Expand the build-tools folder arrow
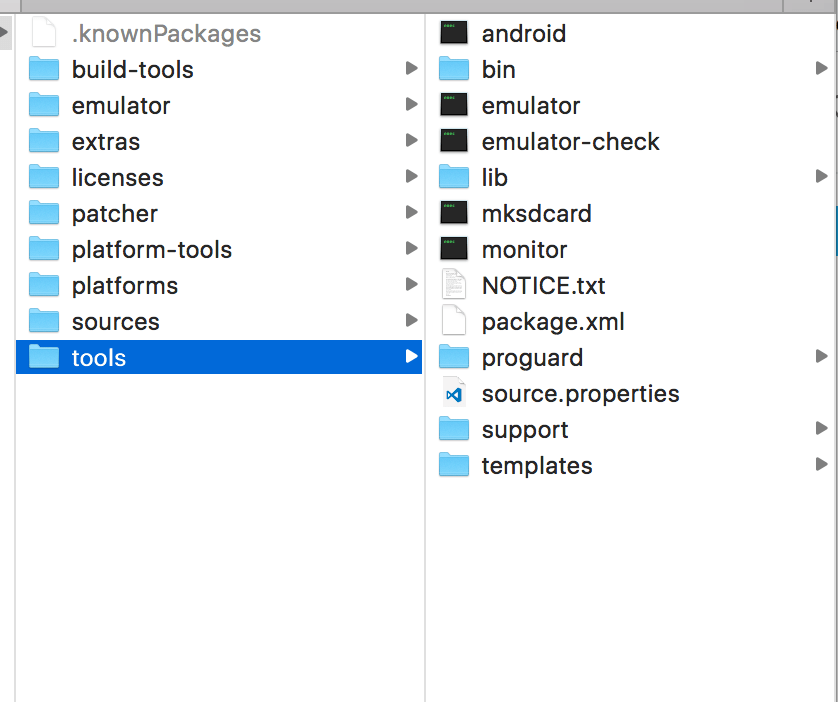 411,69
